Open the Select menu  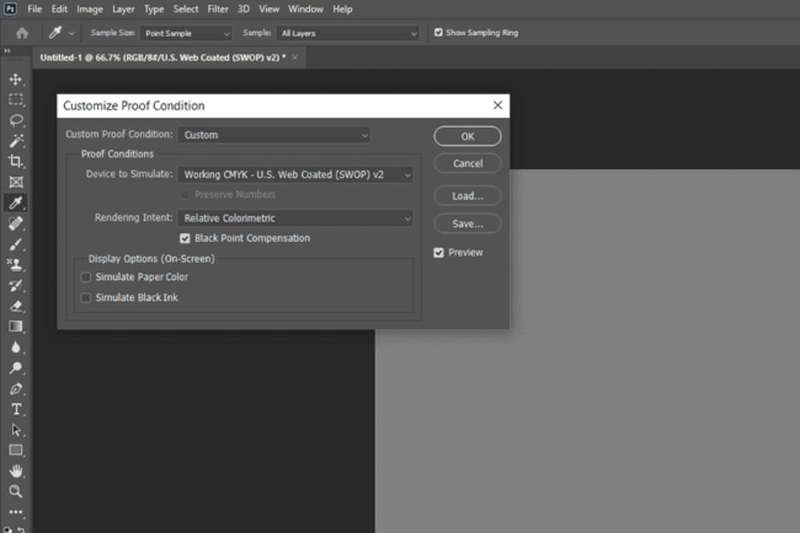tap(186, 9)
